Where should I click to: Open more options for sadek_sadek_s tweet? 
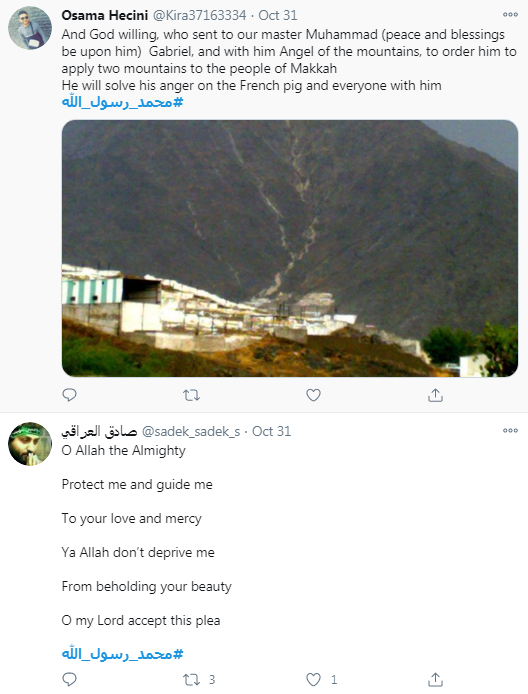[510, 430]
